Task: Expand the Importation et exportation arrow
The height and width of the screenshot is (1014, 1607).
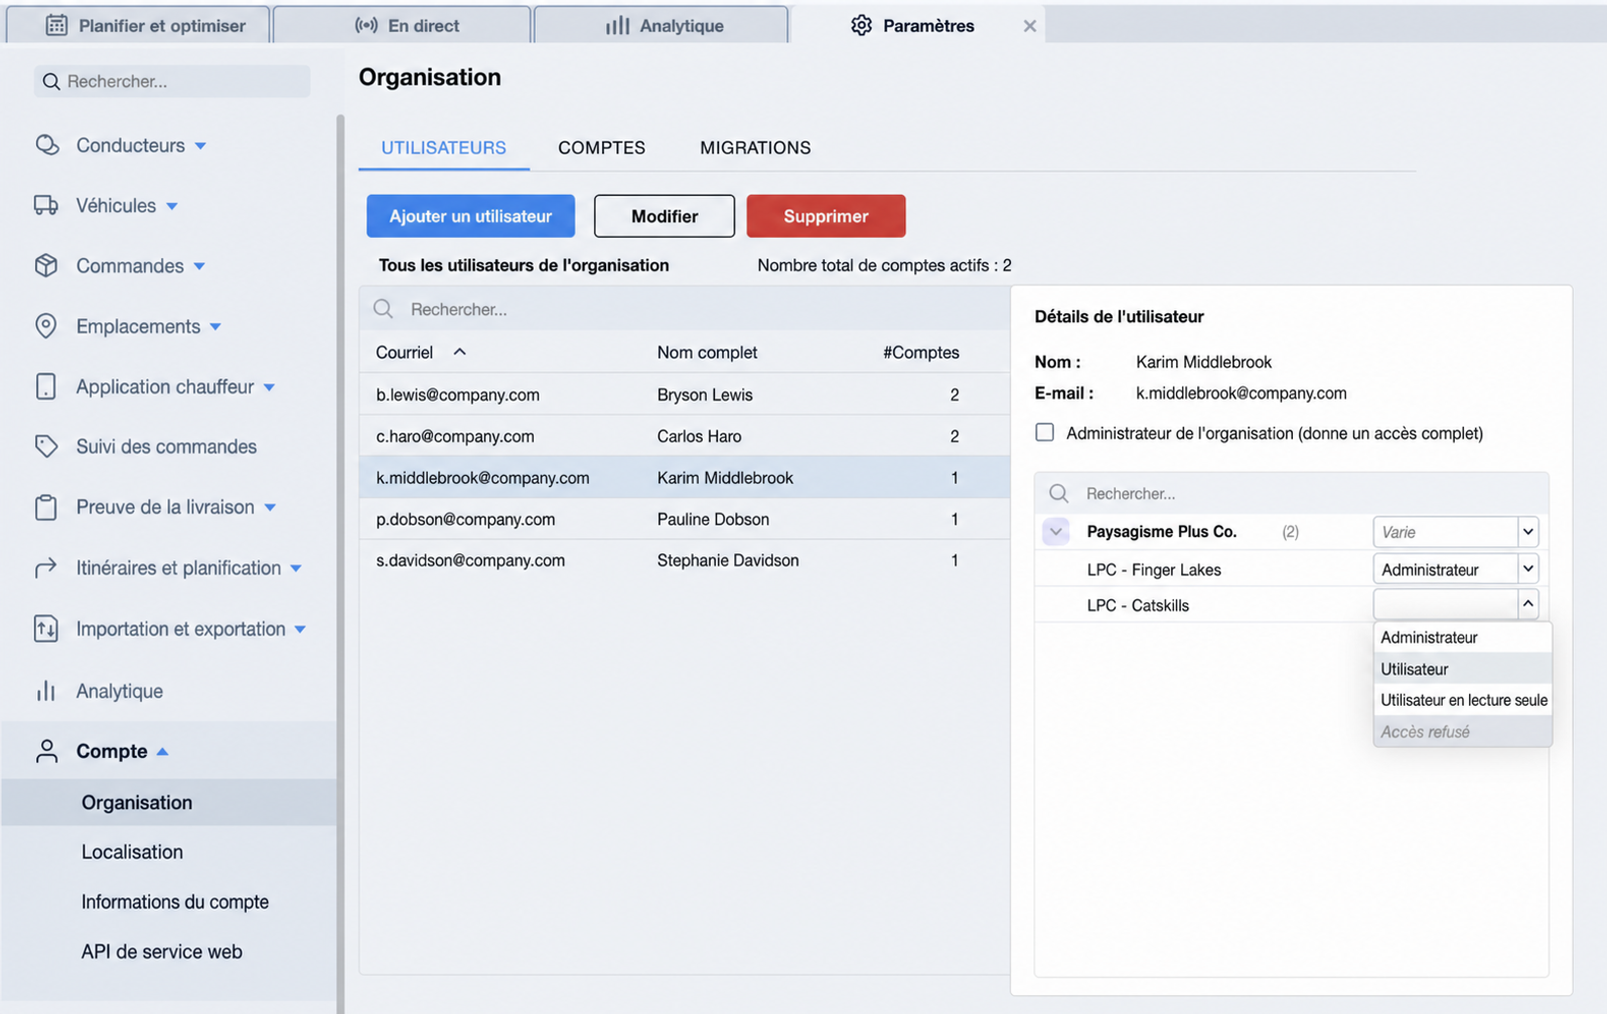Action: 300,629
